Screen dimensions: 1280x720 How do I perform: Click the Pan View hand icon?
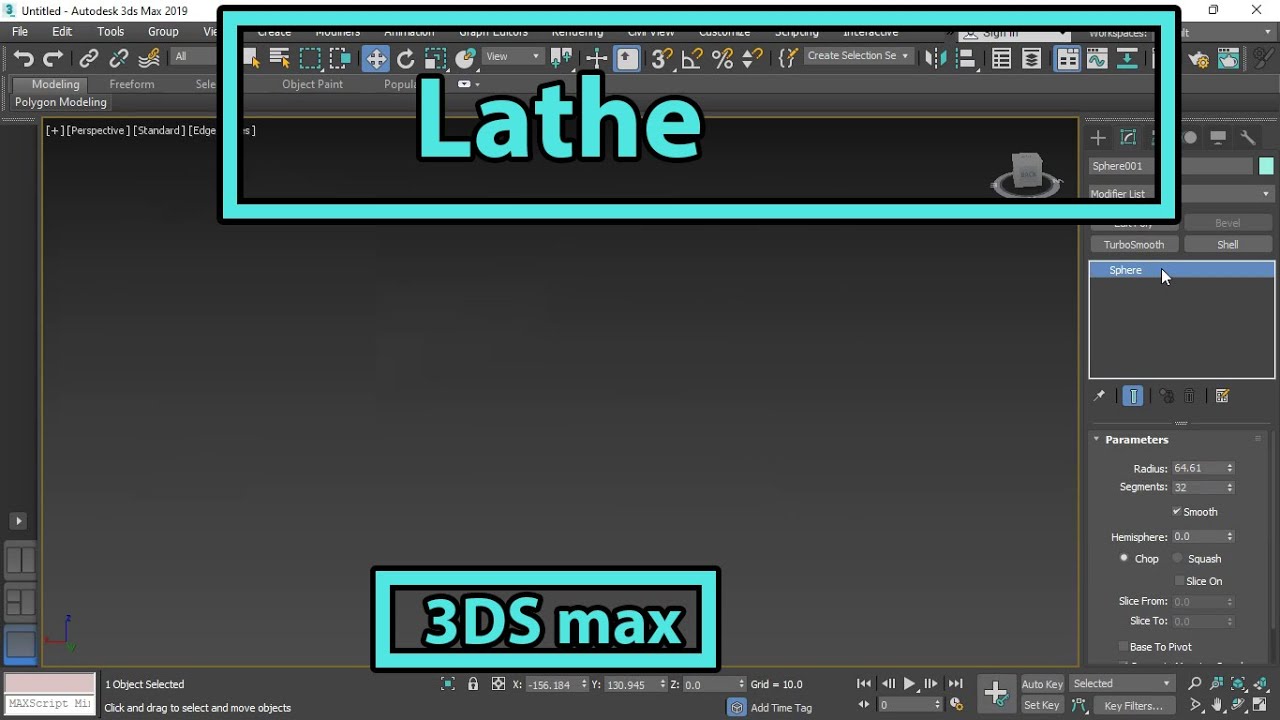click(1217, 706)
